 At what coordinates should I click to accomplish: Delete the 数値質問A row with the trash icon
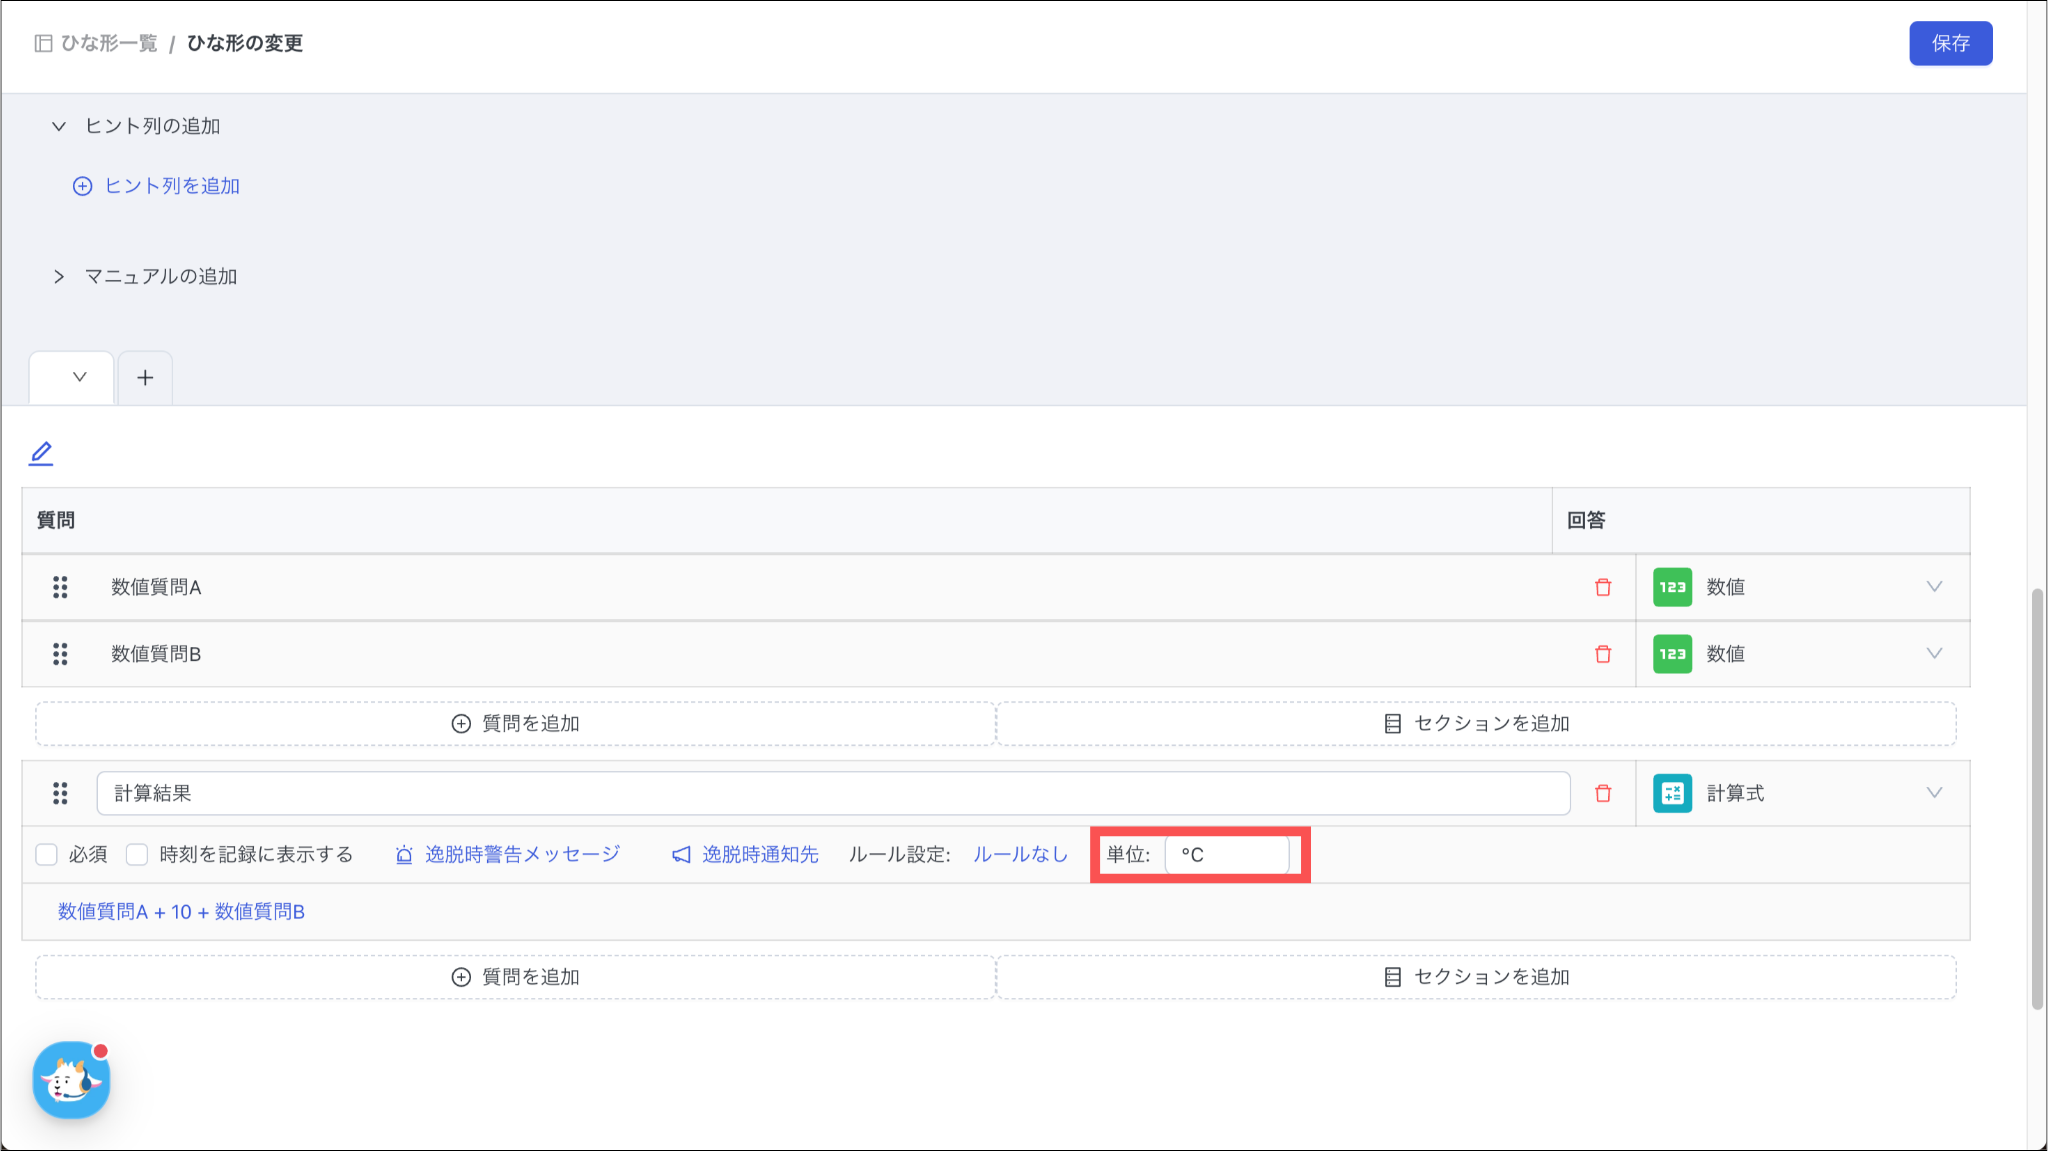point(1603,587)
